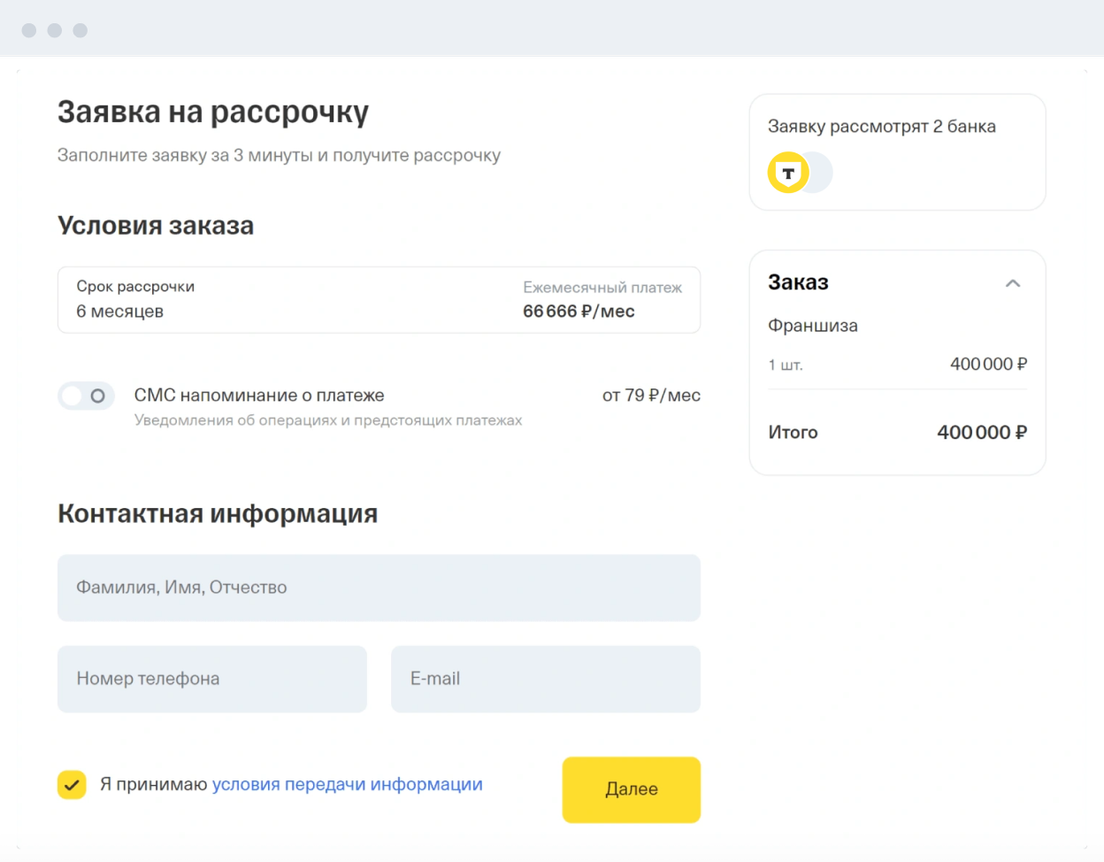Select the E-mail input field

click(x=545, y=679)
